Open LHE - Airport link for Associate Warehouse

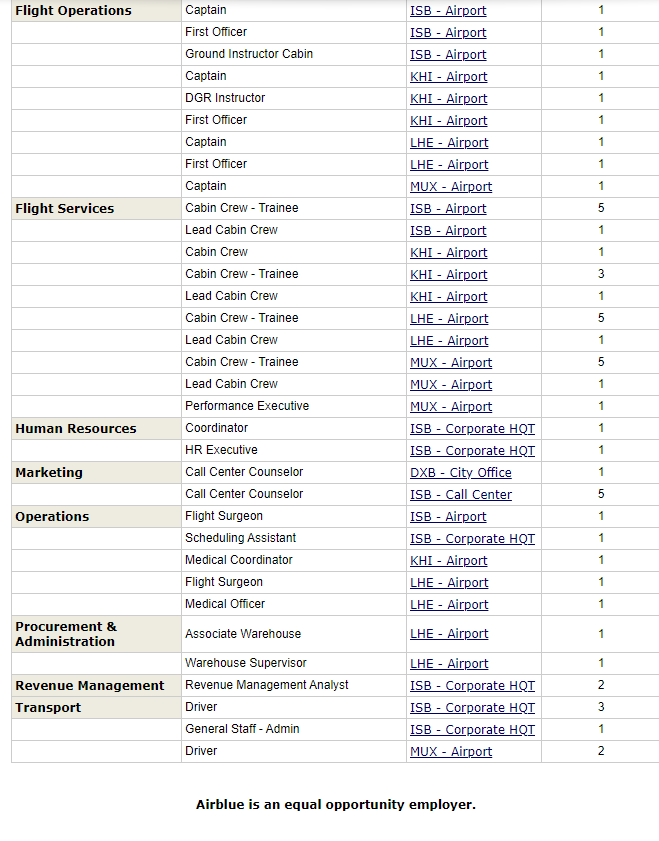tap(449, 633)
